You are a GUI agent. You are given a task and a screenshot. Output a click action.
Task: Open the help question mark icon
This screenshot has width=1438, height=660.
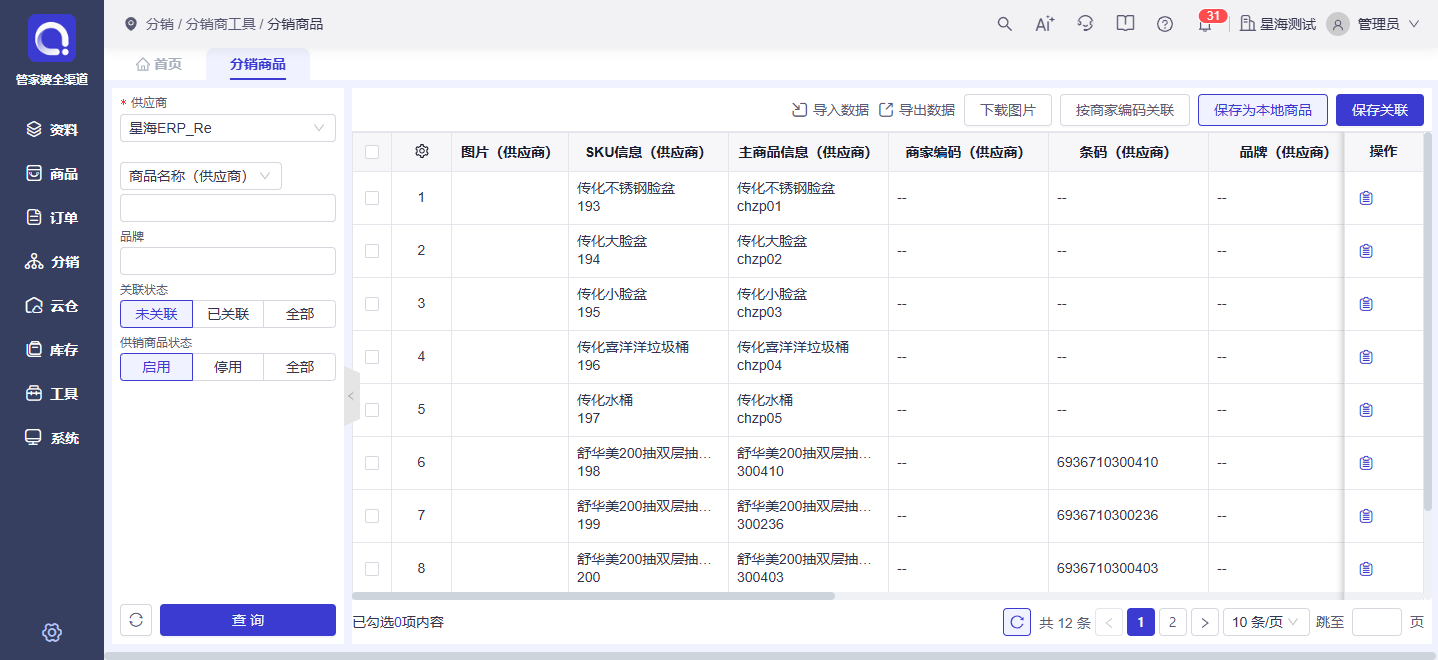click(x=1165, y=24)
